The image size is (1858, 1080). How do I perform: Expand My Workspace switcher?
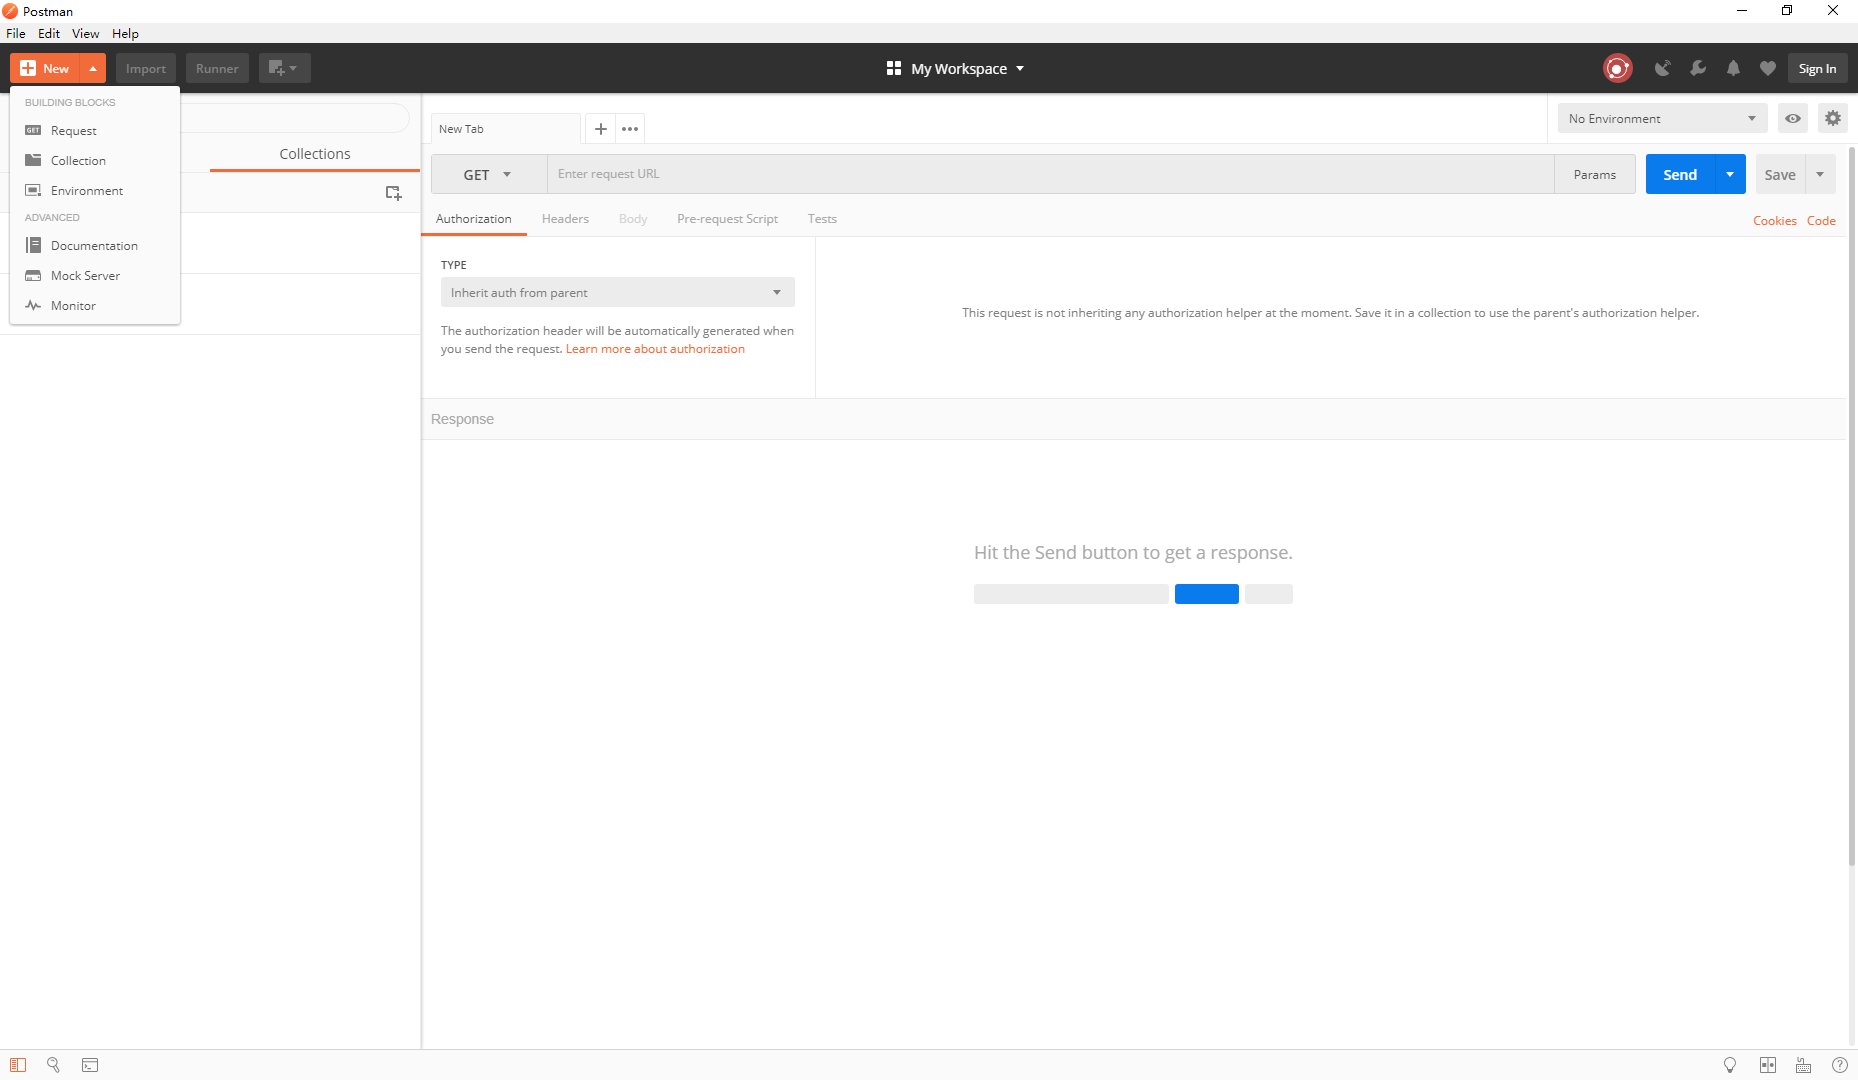pos(955,68)
